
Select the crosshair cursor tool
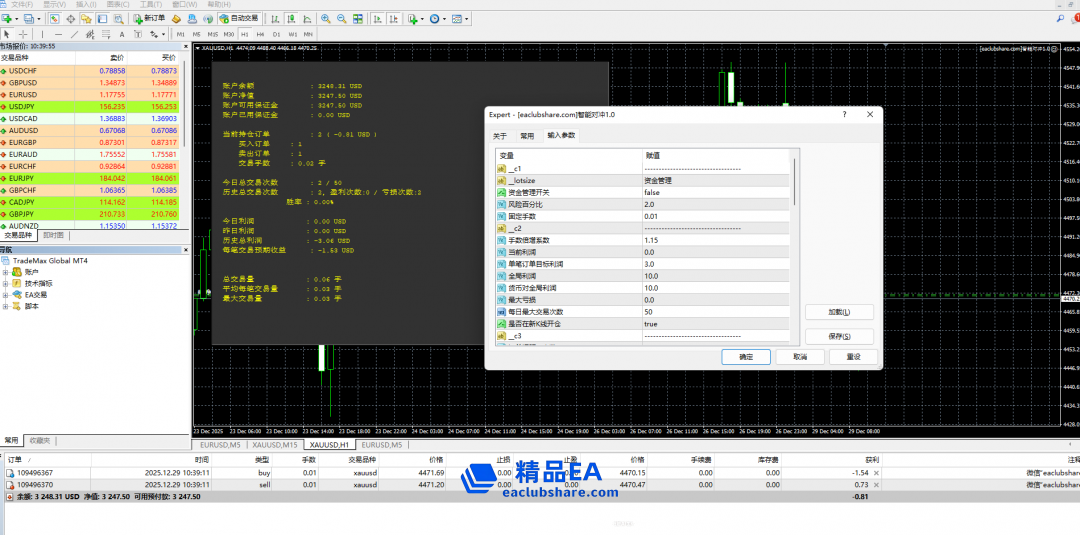click(22, 34)
